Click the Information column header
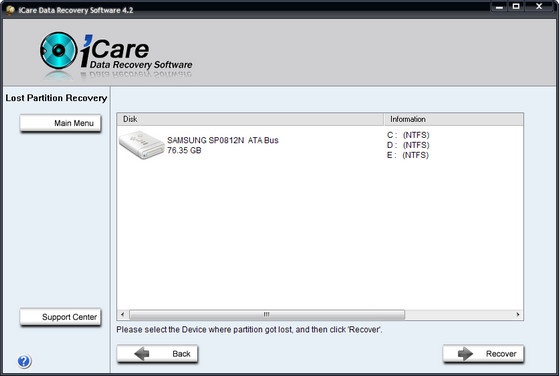 coord(453,119)
